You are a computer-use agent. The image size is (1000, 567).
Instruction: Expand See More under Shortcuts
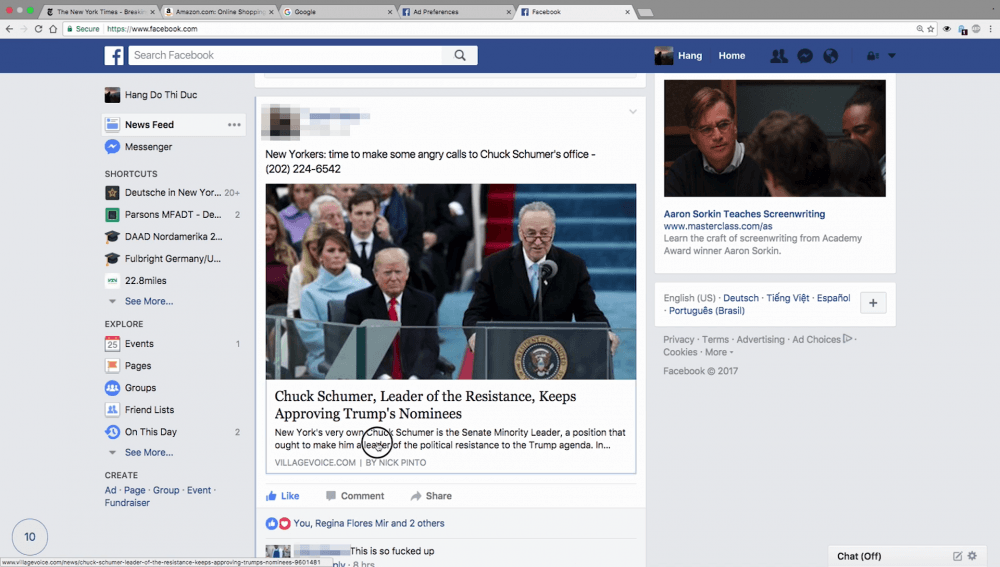148,301
